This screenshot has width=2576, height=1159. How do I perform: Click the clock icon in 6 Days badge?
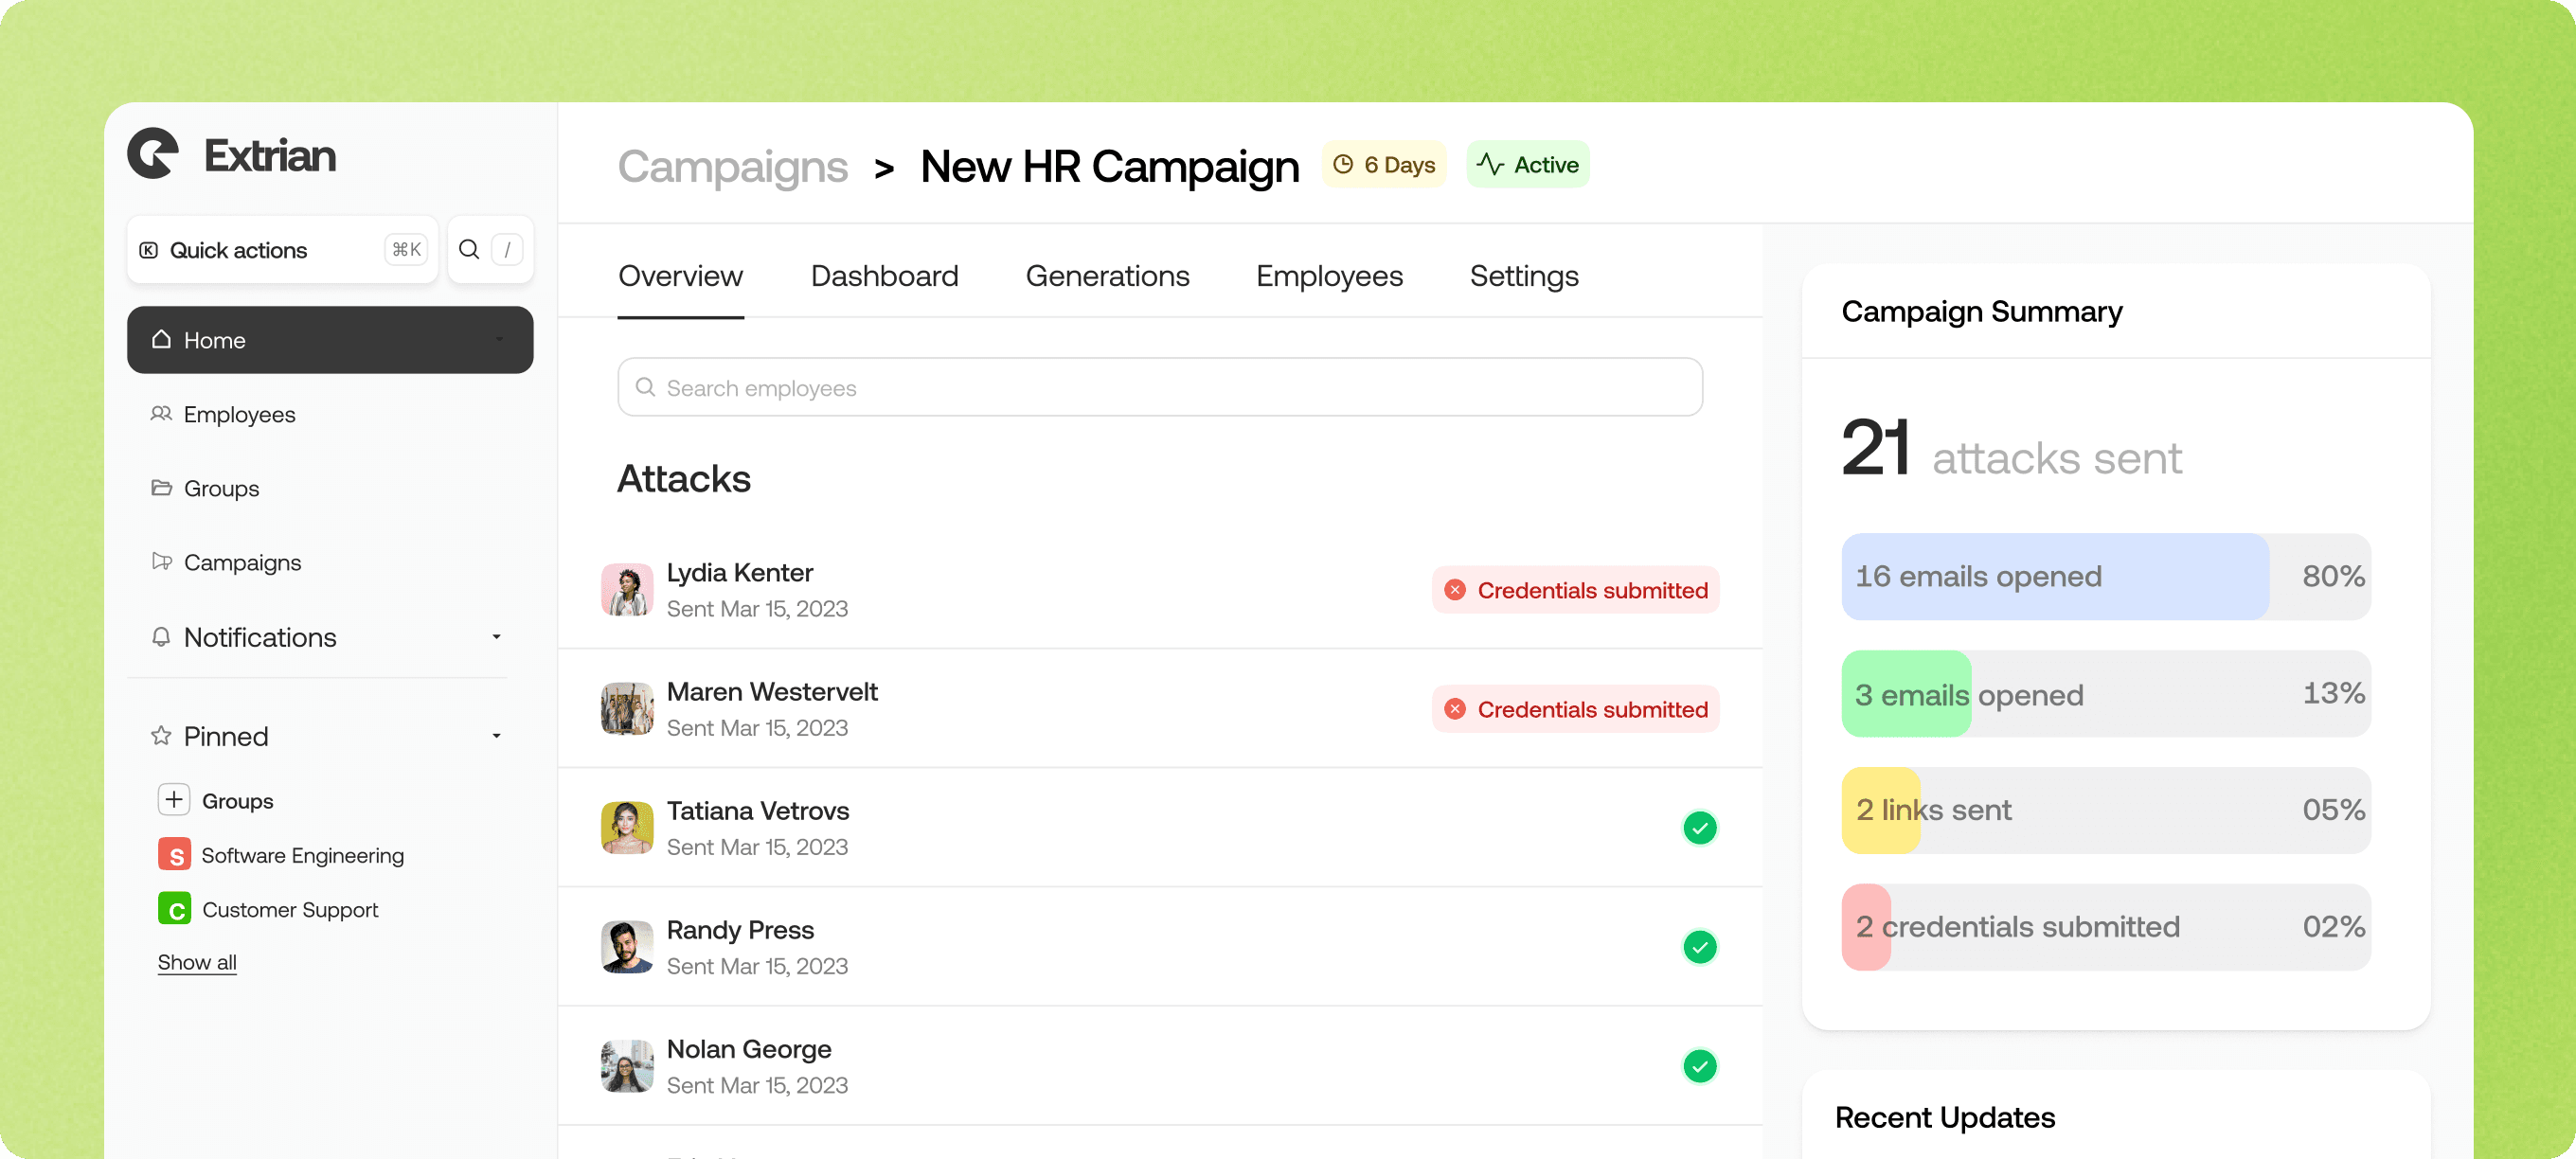point(1343,164)
